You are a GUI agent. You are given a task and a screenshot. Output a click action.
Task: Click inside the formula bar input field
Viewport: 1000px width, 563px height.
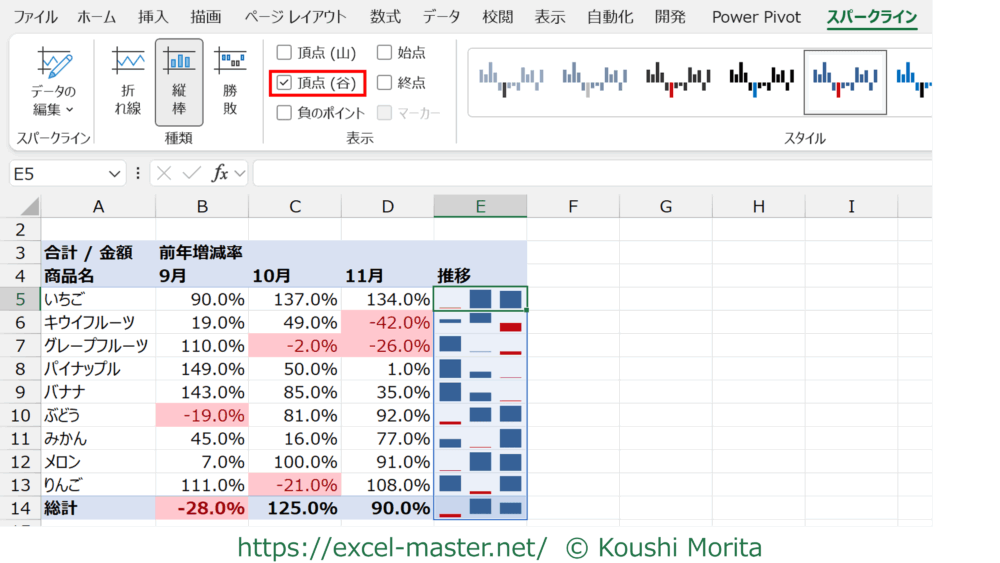(x=590, y=173)
